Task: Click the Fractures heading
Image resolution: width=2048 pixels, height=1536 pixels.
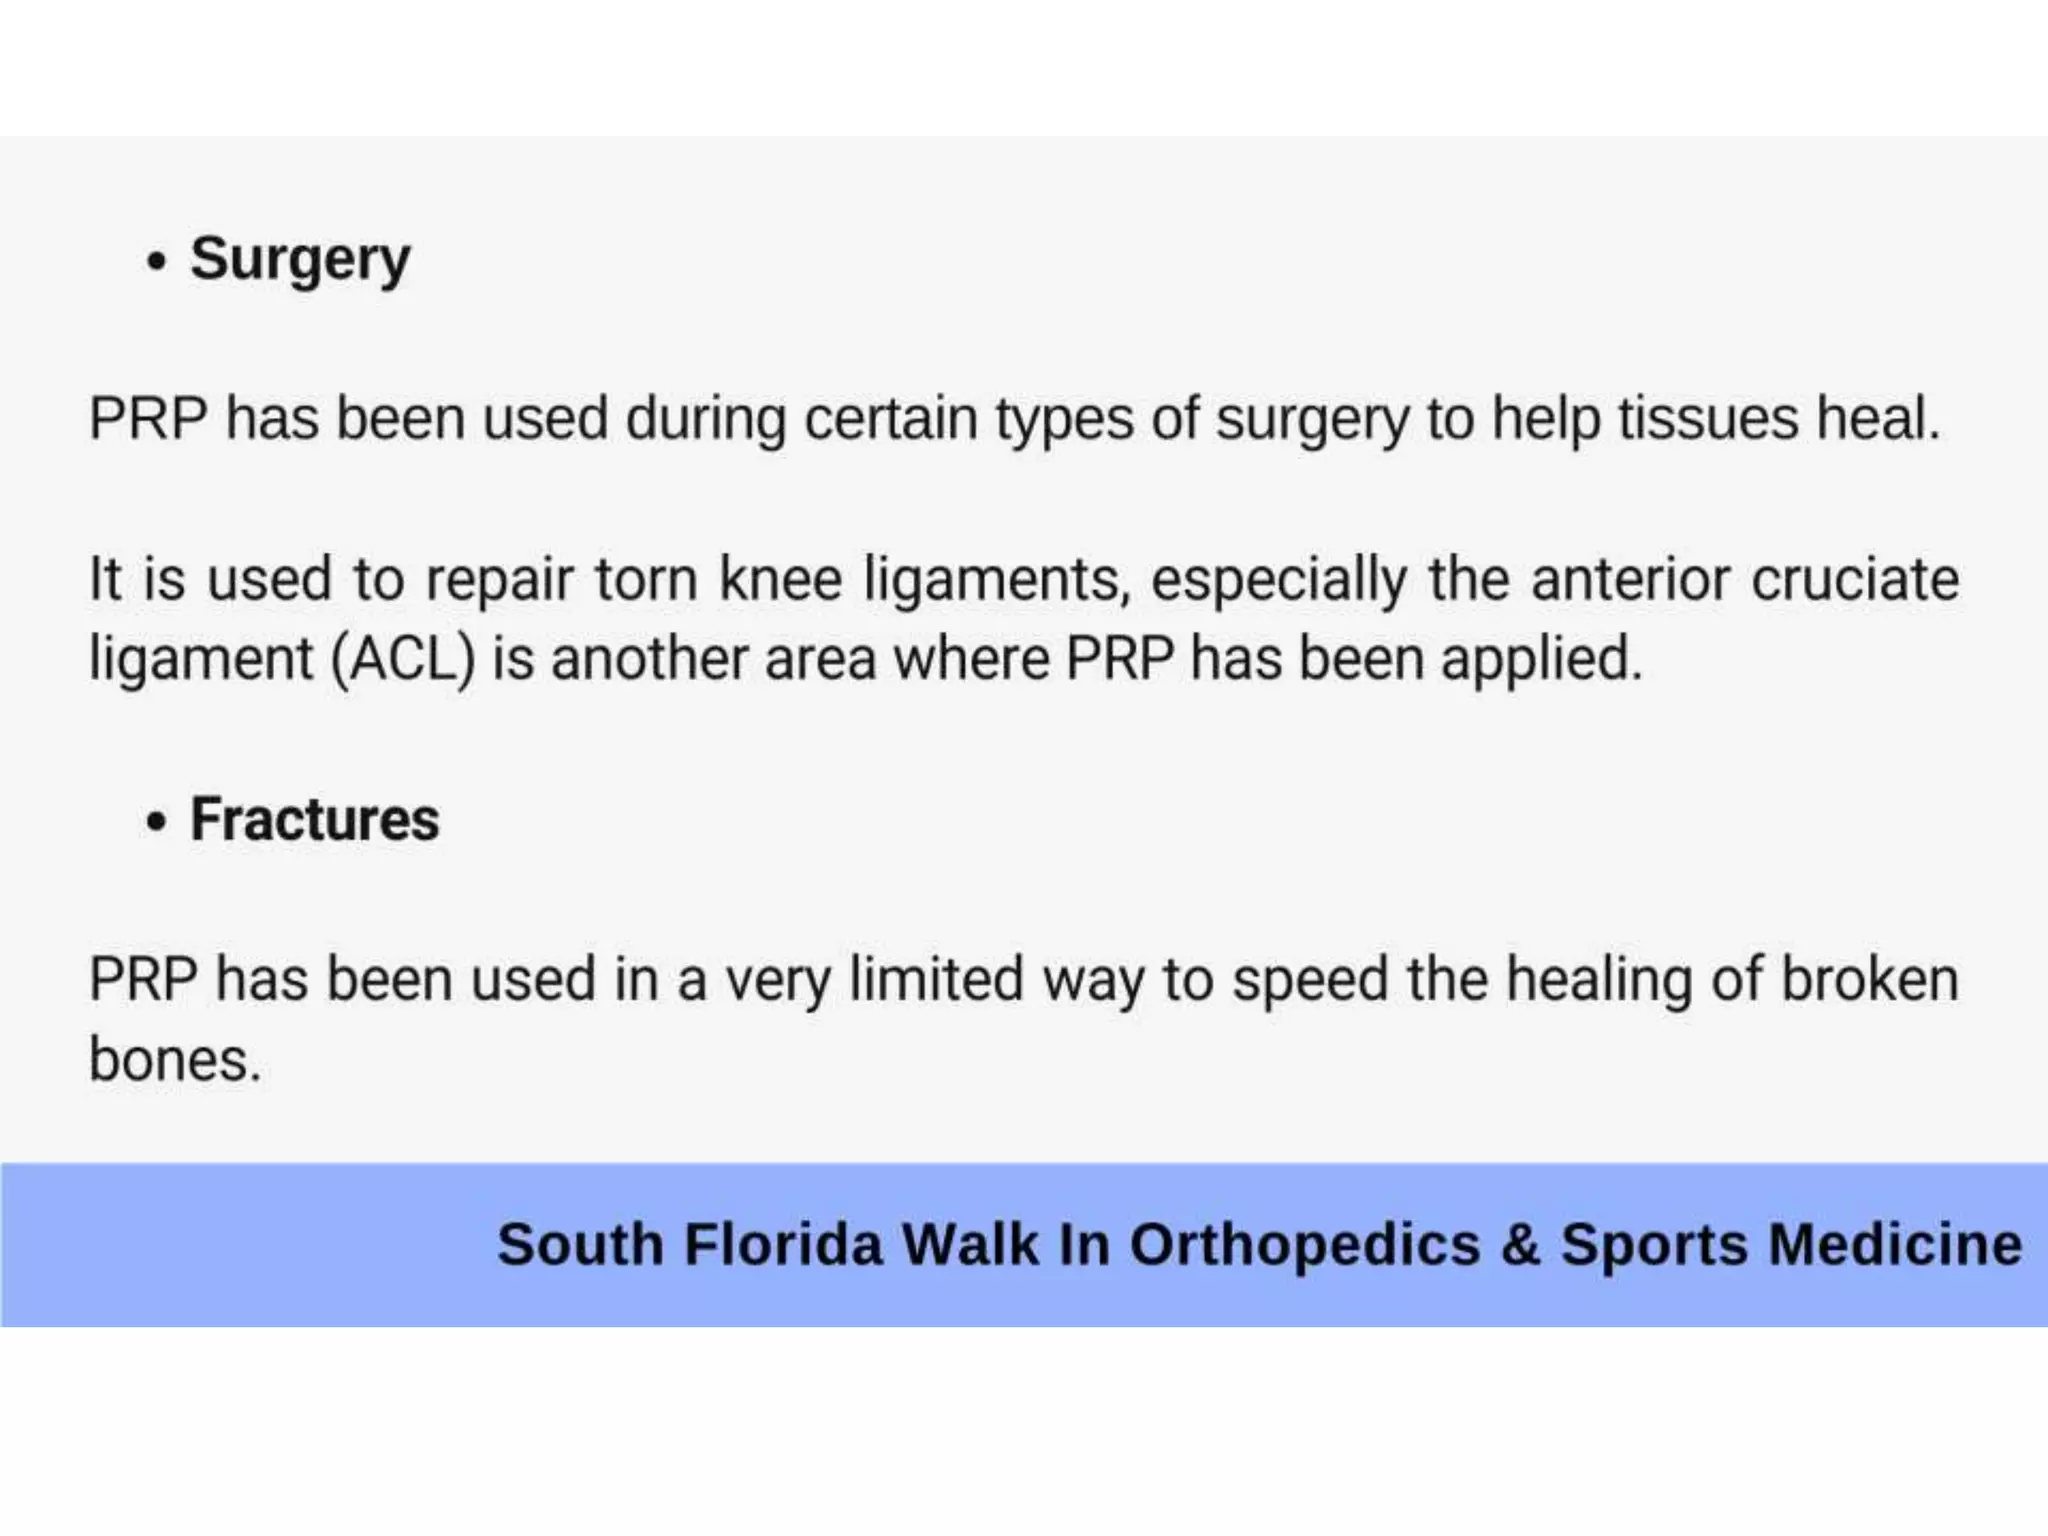Action: (314, 820)
